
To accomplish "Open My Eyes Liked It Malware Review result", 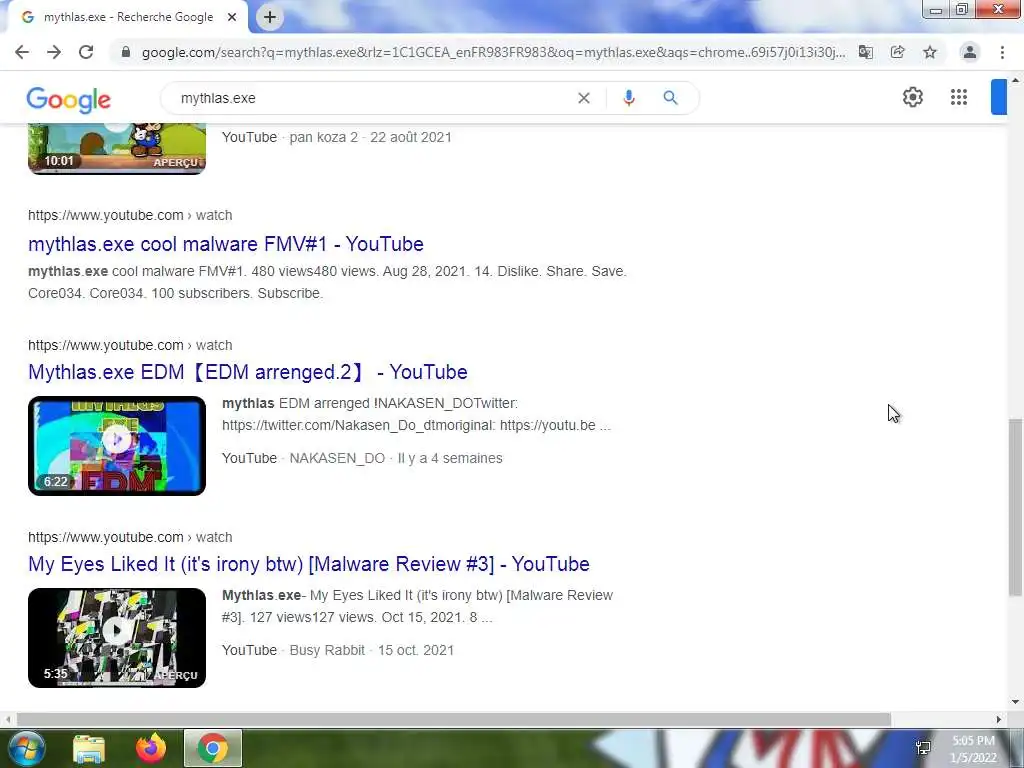I will 309,564.
